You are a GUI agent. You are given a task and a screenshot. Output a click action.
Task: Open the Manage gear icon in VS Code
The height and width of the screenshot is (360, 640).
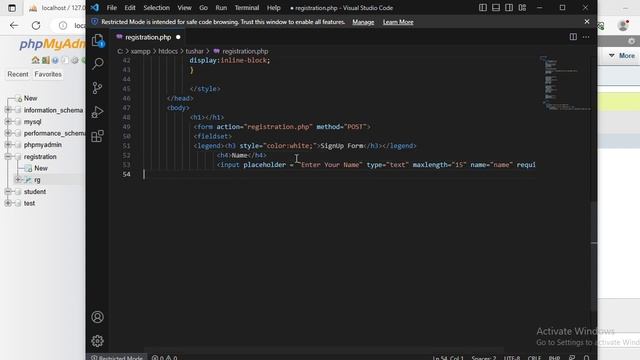(97, 341)
